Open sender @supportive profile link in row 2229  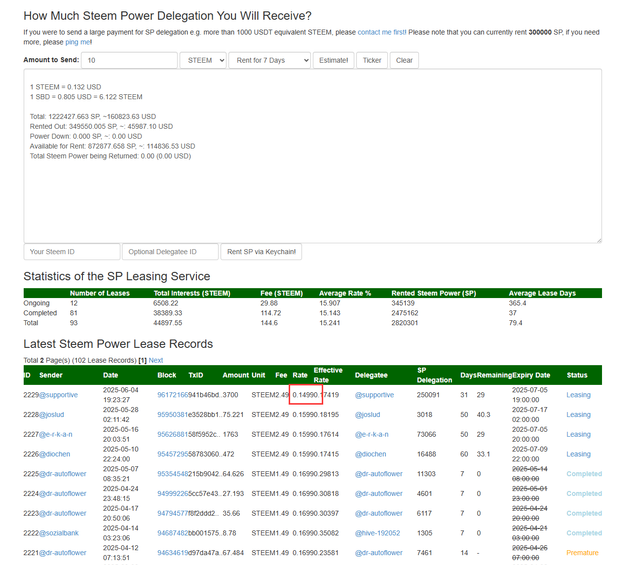point(58,395)
